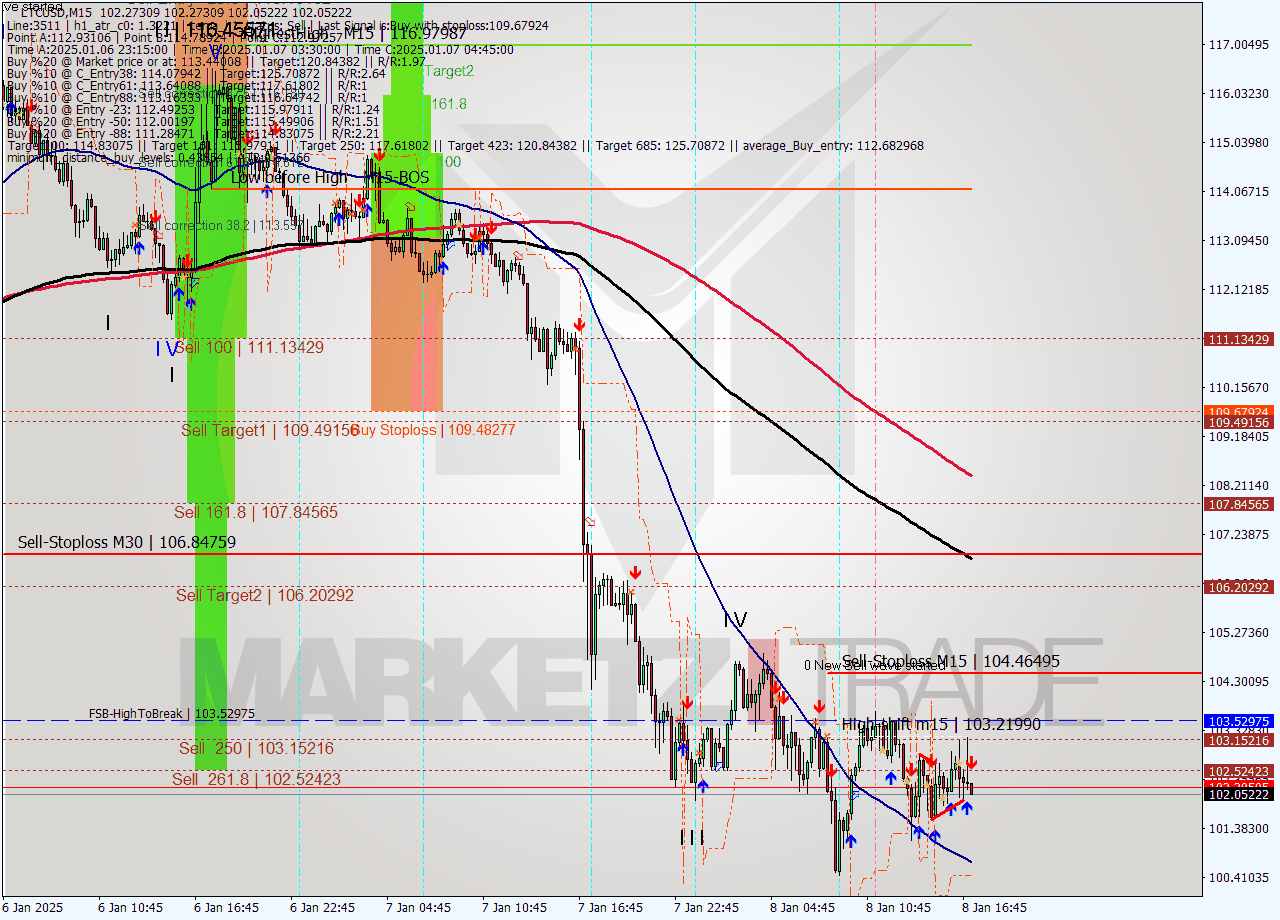Click price axis value 107.23875
This screenshot has width=1280, height=920.
click(1237, 535)
